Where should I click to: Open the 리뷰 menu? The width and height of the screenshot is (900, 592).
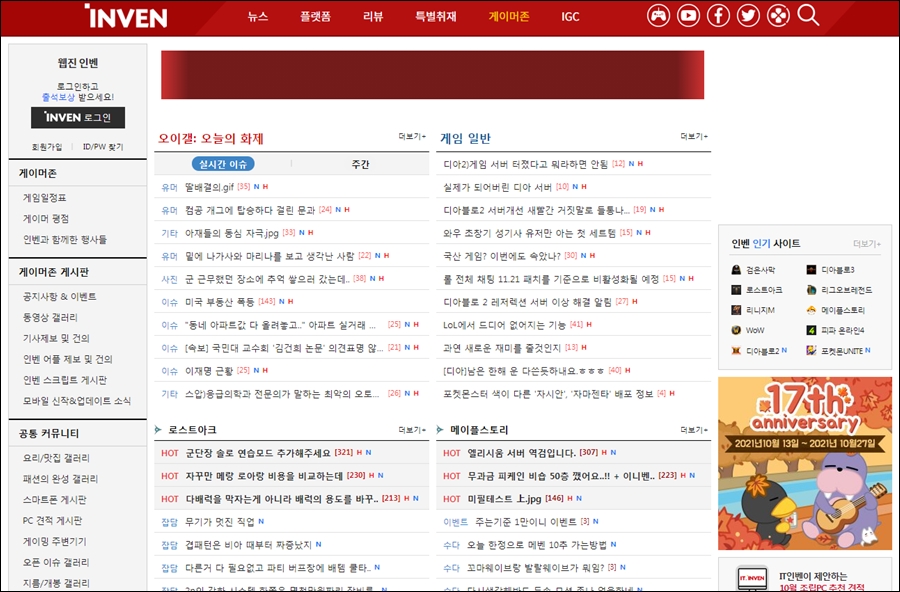(x=373, y=17)
